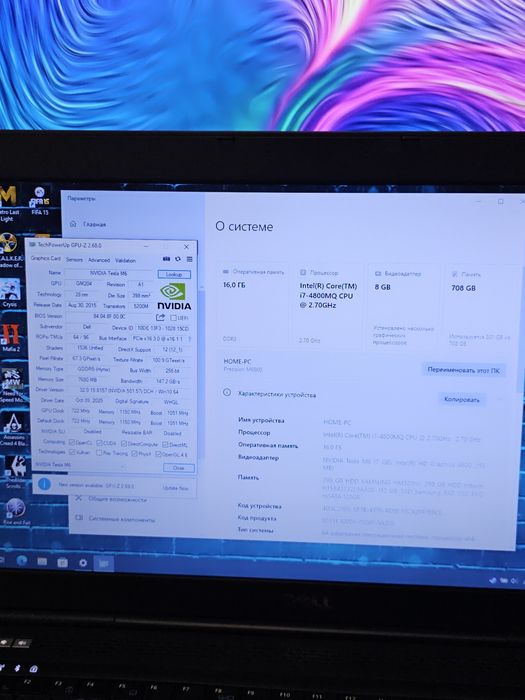Open Elder Scrolls desktop shortcut
The image size is (525, 700).
[x=15, y=471]
